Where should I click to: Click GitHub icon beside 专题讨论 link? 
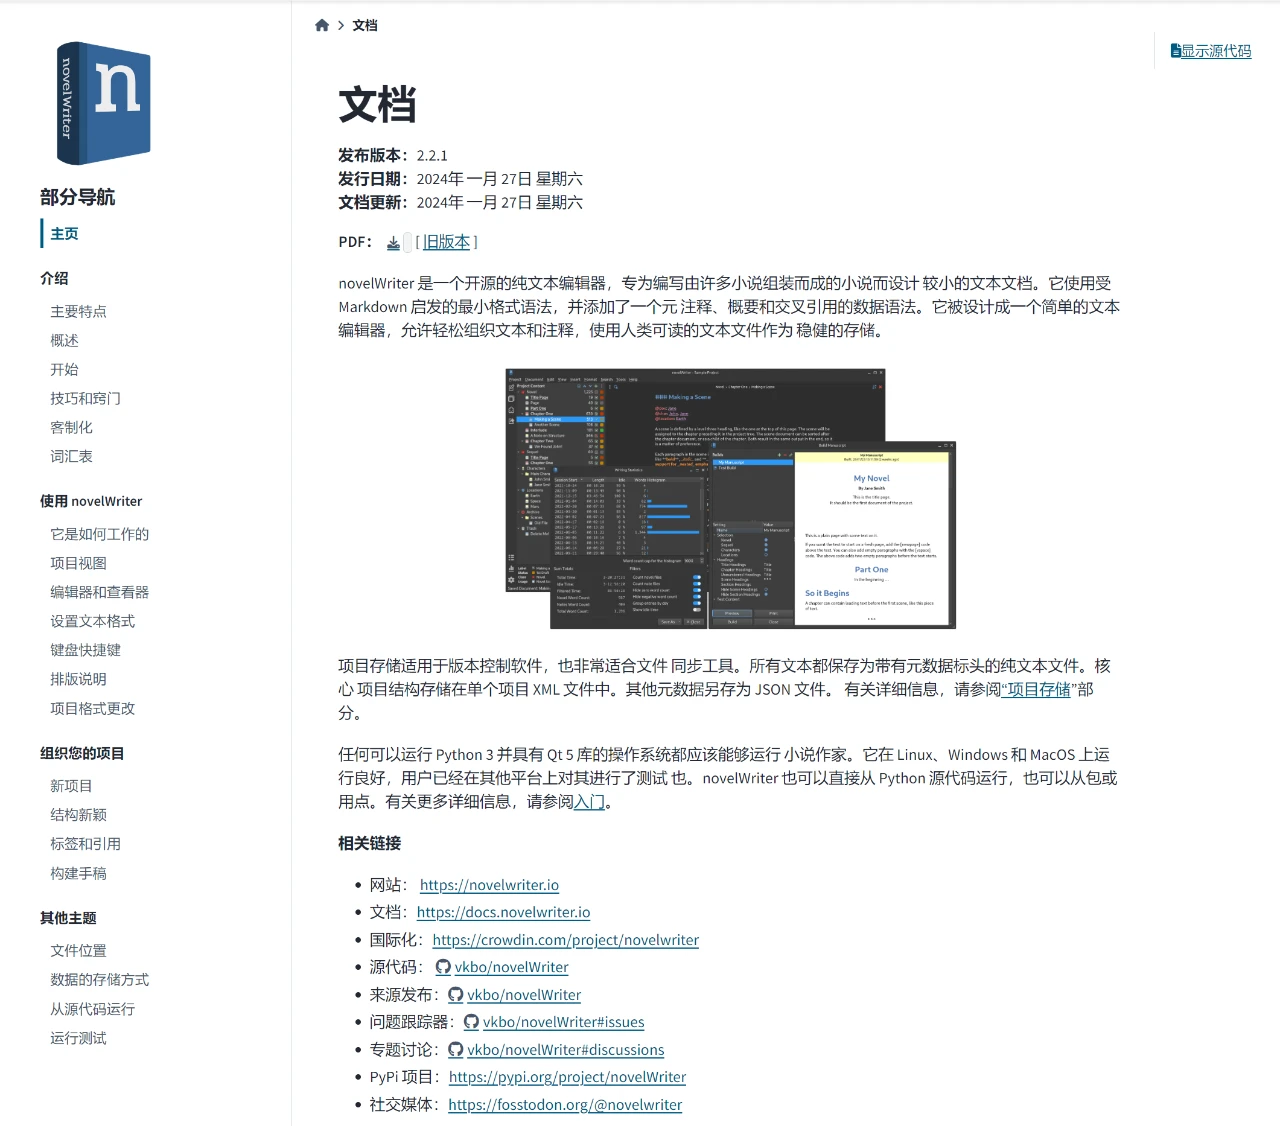coord(456,1050)
